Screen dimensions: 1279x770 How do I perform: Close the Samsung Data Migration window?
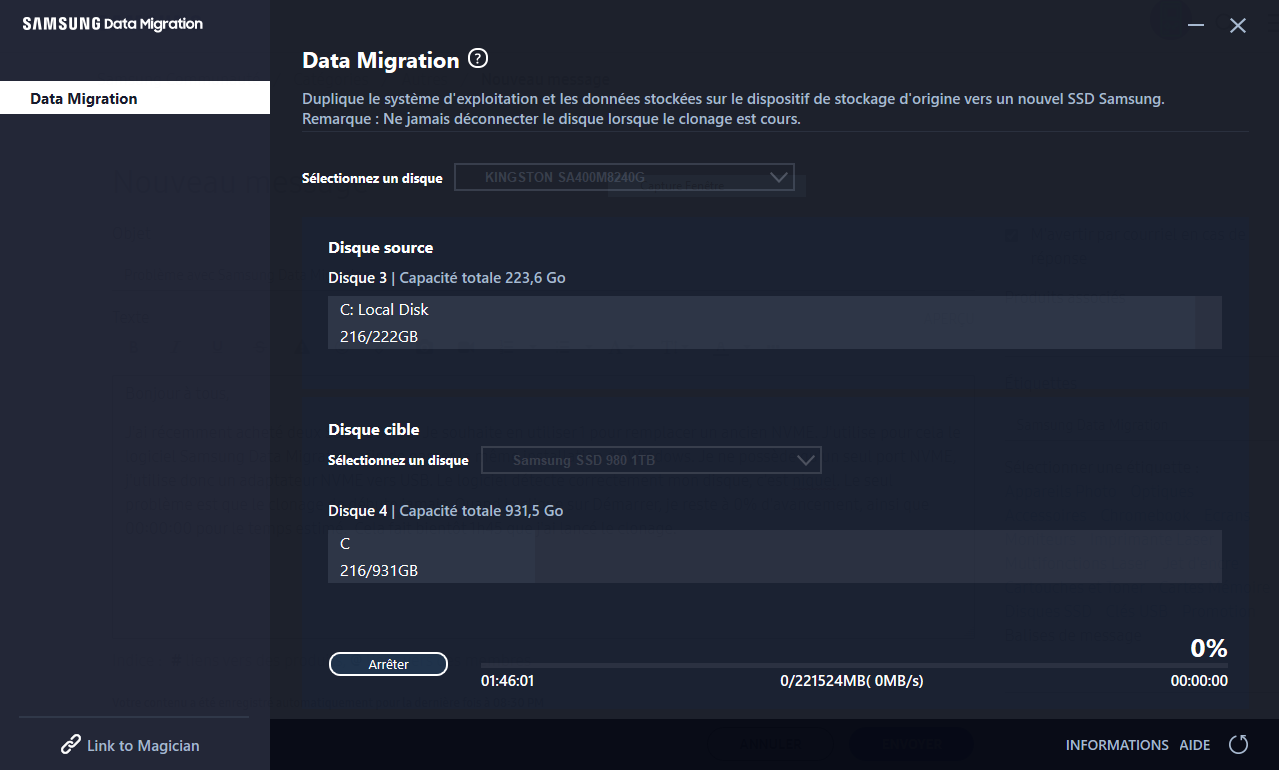click(1238, 26)
